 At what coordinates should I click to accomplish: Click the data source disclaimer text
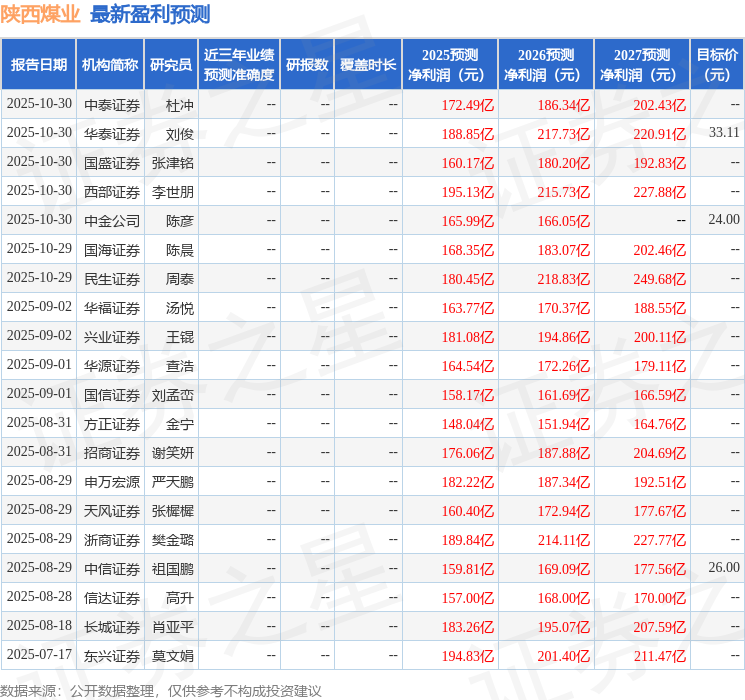point(161,690)
